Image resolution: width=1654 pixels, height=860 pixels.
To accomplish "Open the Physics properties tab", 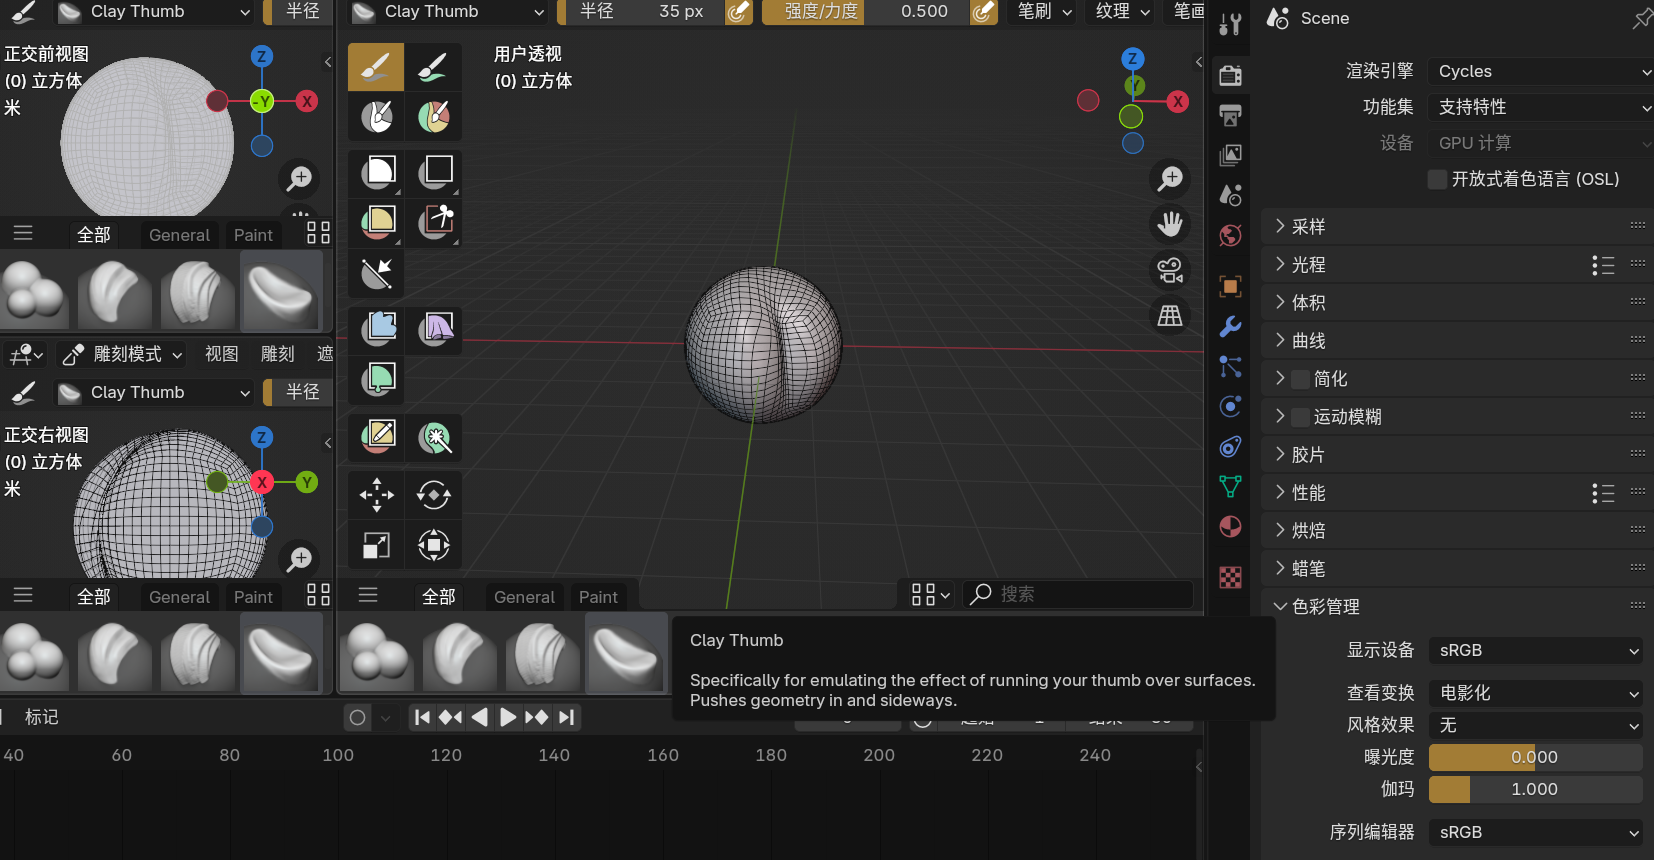I will point(1230,406).
